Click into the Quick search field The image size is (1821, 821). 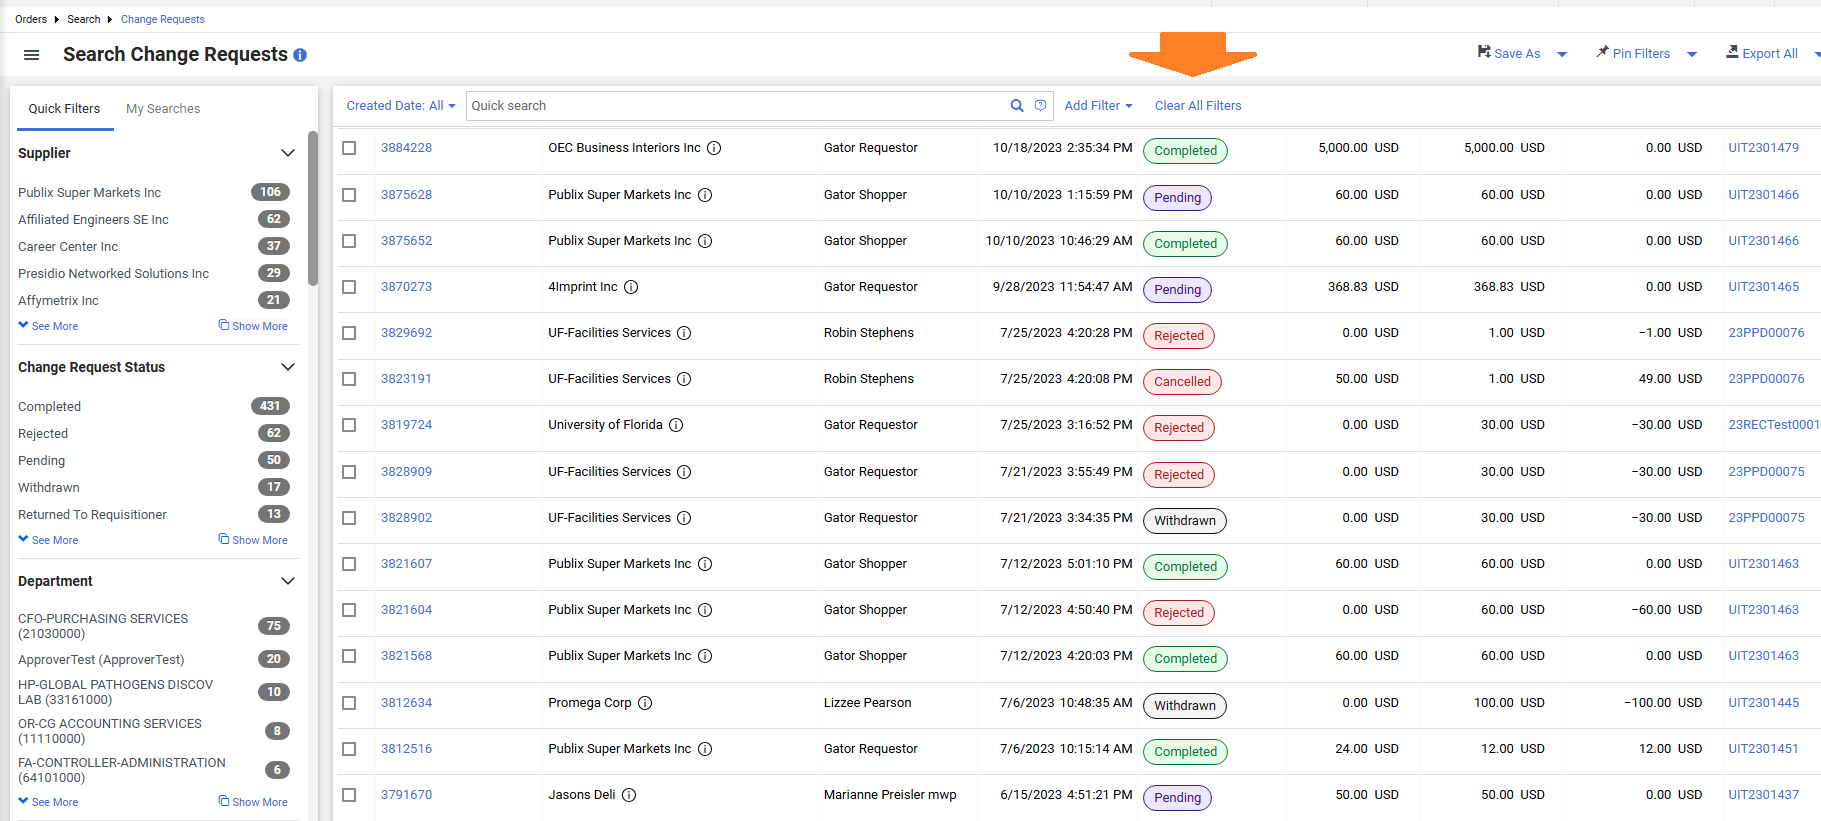tap(735, 106)
